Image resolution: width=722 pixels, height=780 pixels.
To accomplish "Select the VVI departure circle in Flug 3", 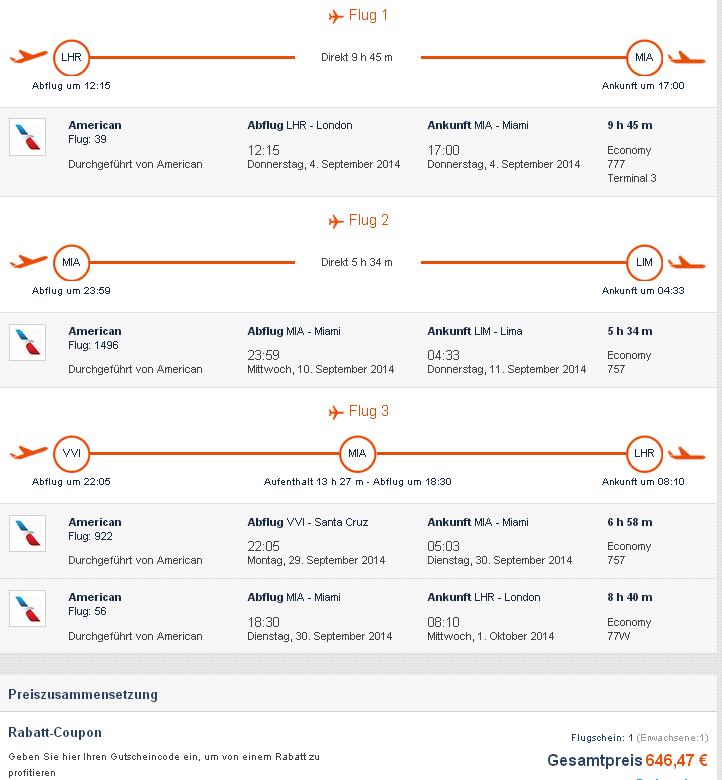I will (x=71, y=453).
